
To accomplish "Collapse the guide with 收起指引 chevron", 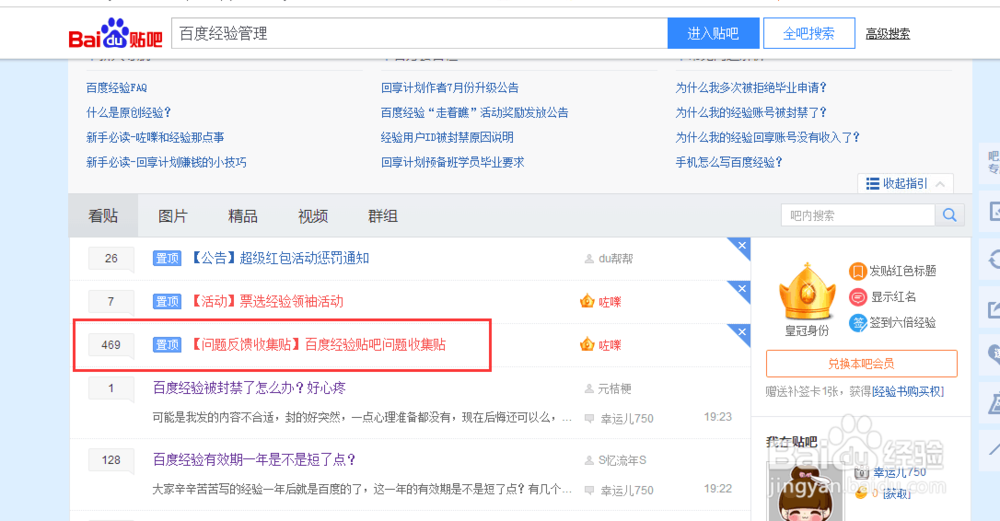I will point(940,184).
